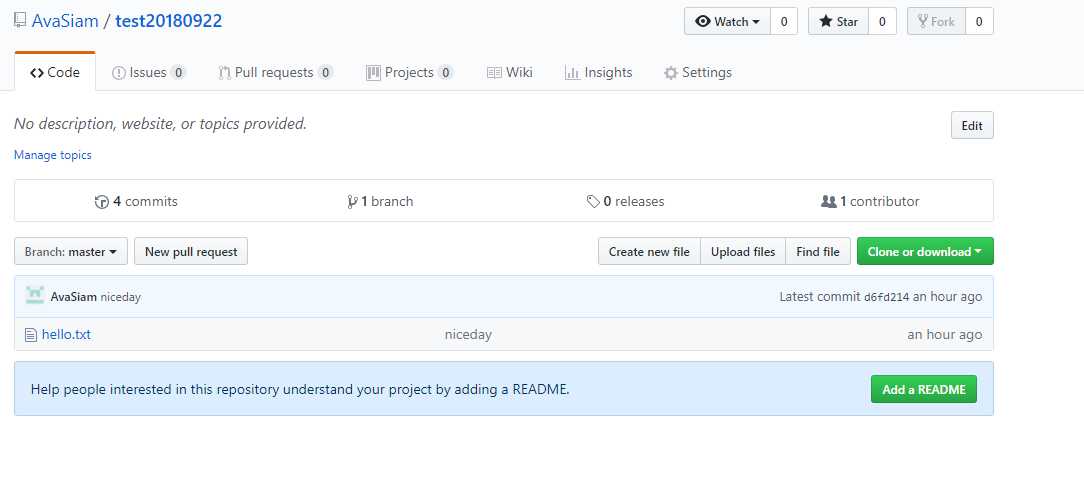This screenshot has height=477, width=1084.
Task: Expand the Clone or download dropdown
Action: 925,252
